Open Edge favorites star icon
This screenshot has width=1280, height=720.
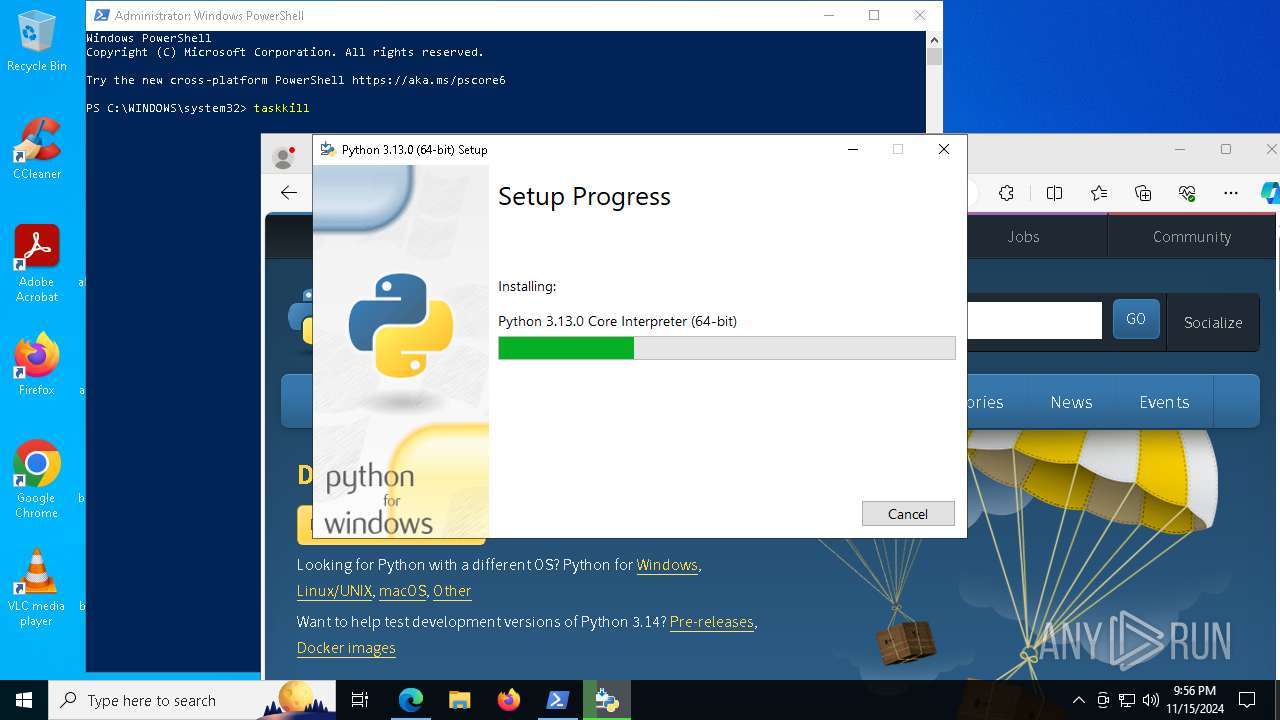1099,193
